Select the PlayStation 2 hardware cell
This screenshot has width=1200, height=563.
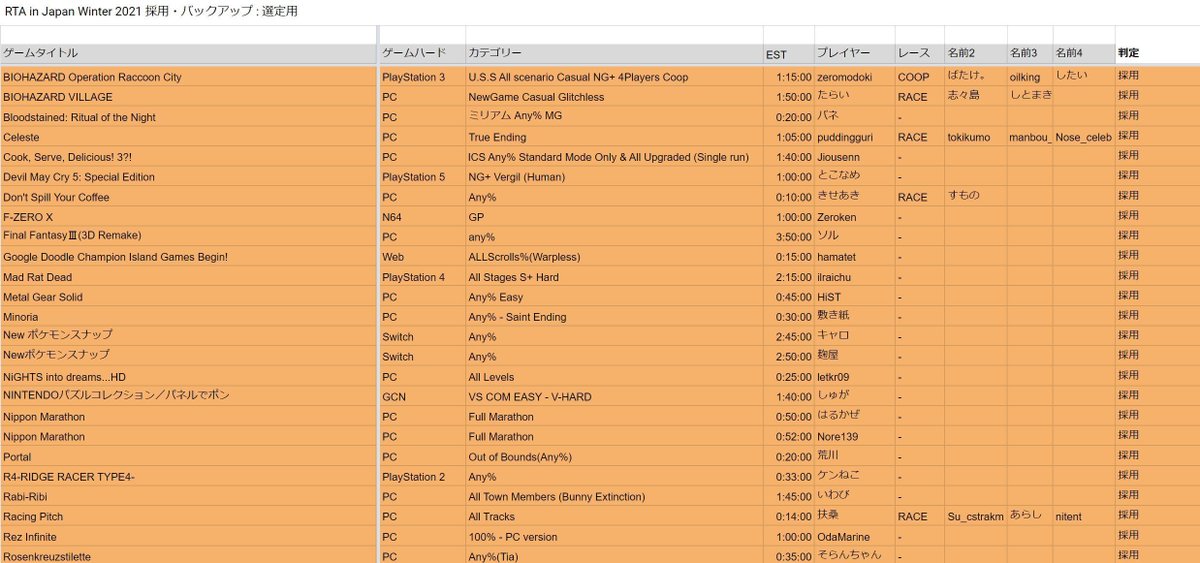tap(421, 476)
